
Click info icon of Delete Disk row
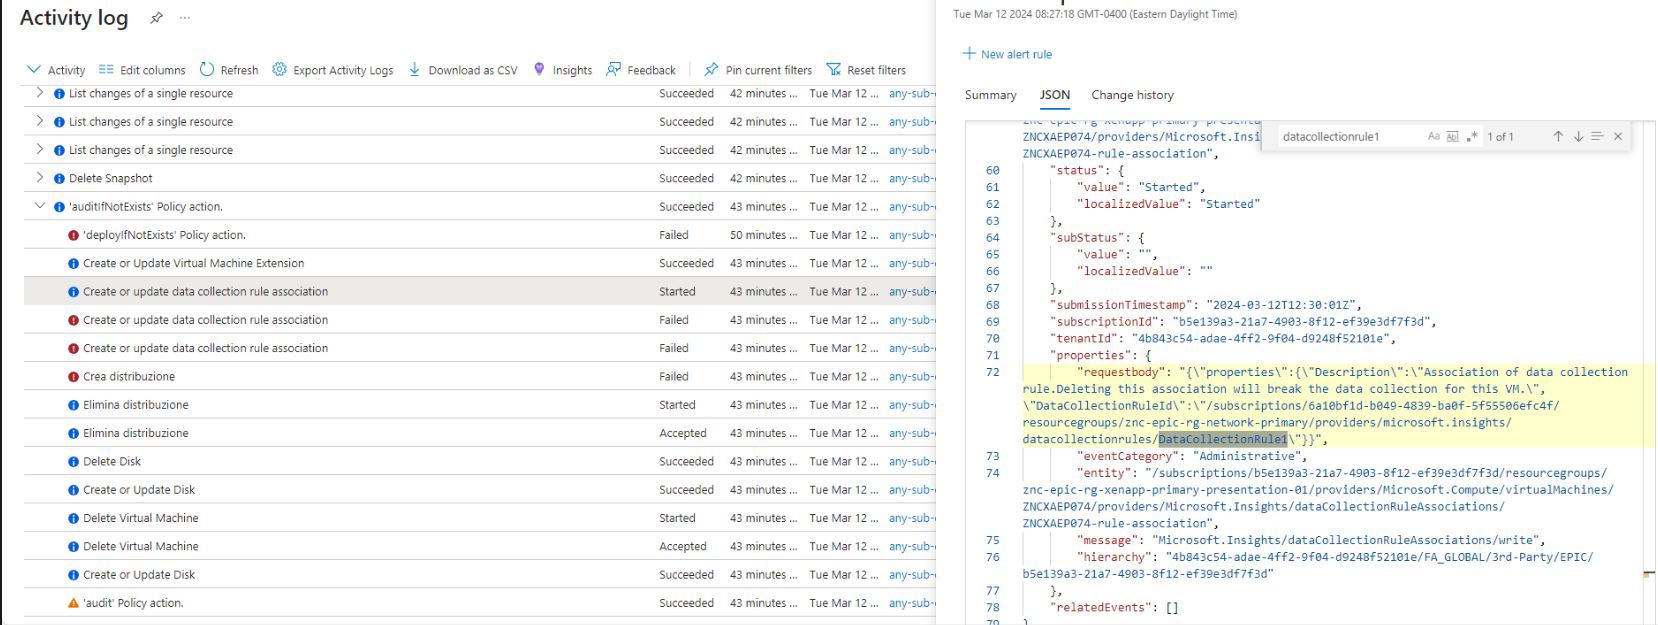(73, 462)
